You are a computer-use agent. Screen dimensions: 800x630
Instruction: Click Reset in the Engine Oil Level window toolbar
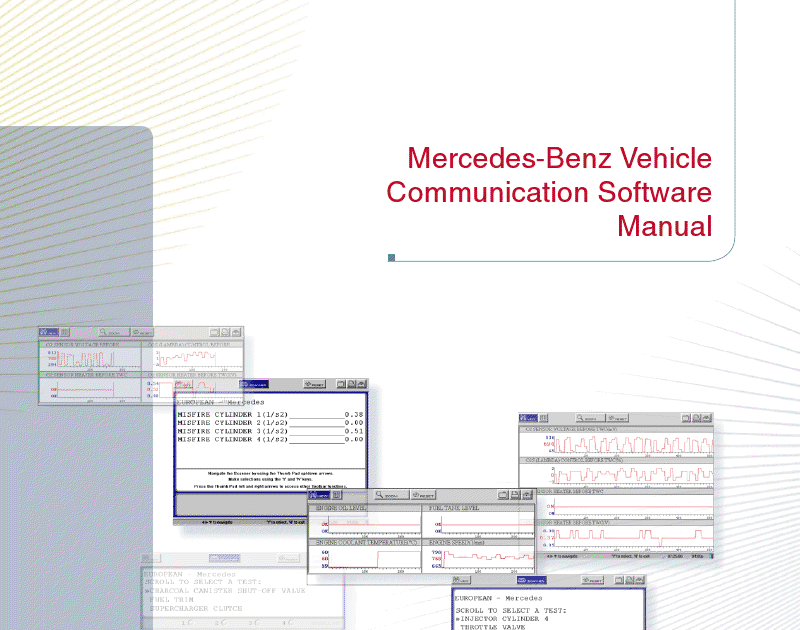coord(423,495)
